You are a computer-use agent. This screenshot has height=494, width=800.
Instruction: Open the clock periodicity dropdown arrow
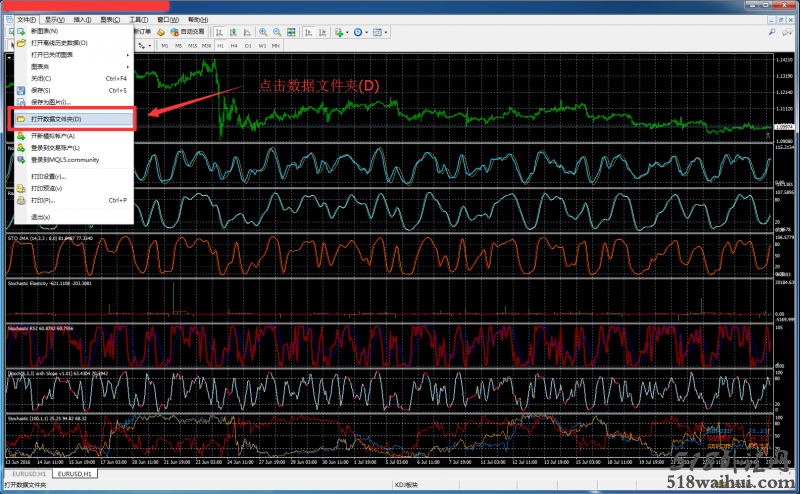(367, 33)
